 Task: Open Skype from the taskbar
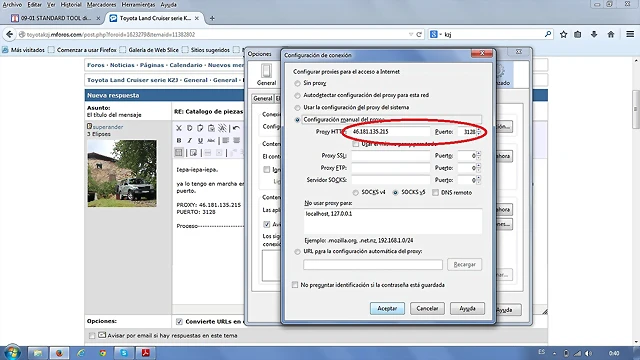click(124, 353)
